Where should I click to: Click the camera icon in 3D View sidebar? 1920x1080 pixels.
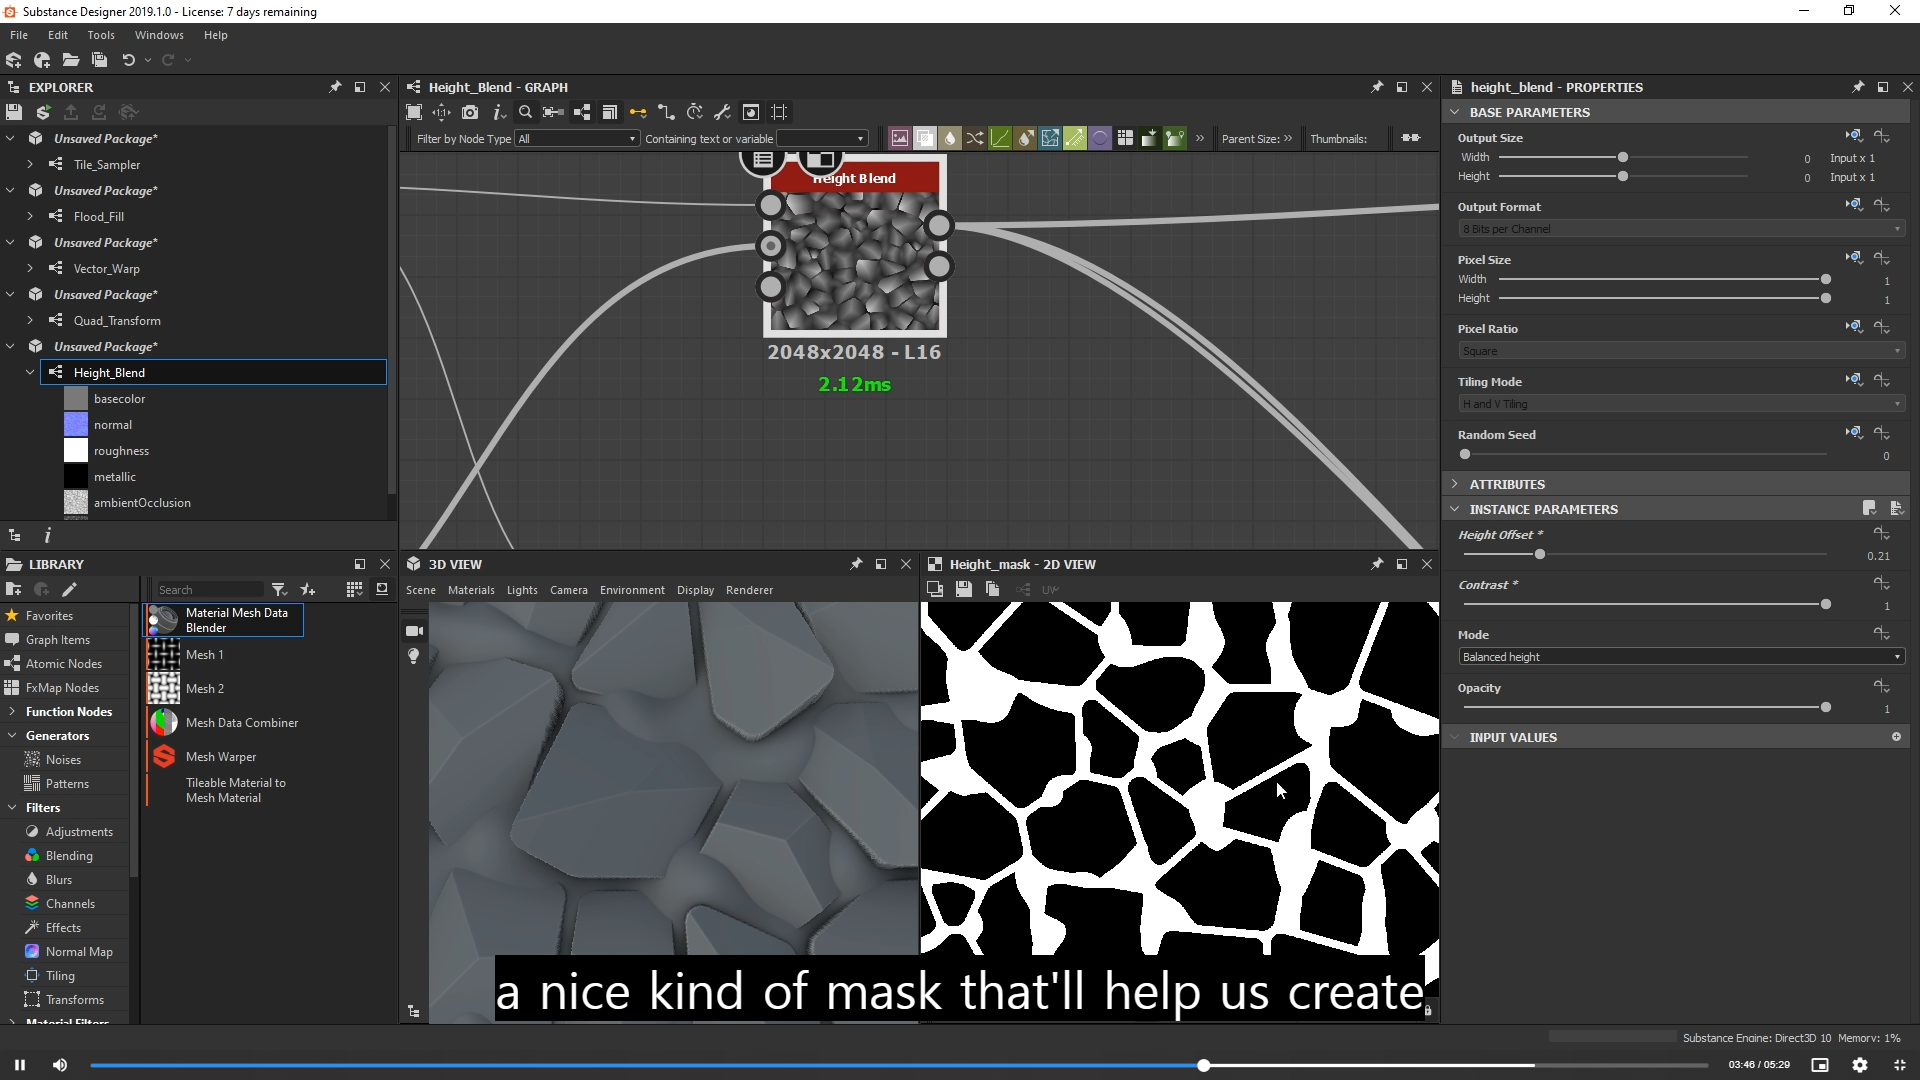414,631
